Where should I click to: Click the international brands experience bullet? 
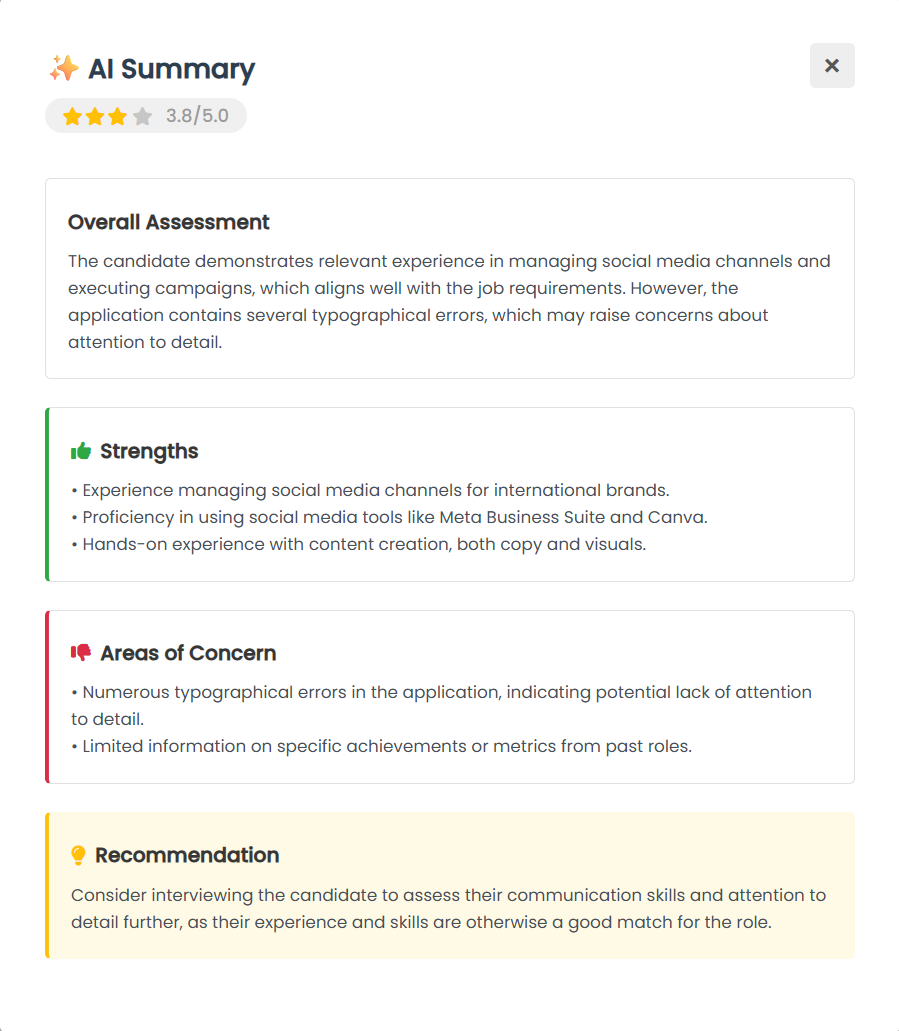click(x=371, y=490)
